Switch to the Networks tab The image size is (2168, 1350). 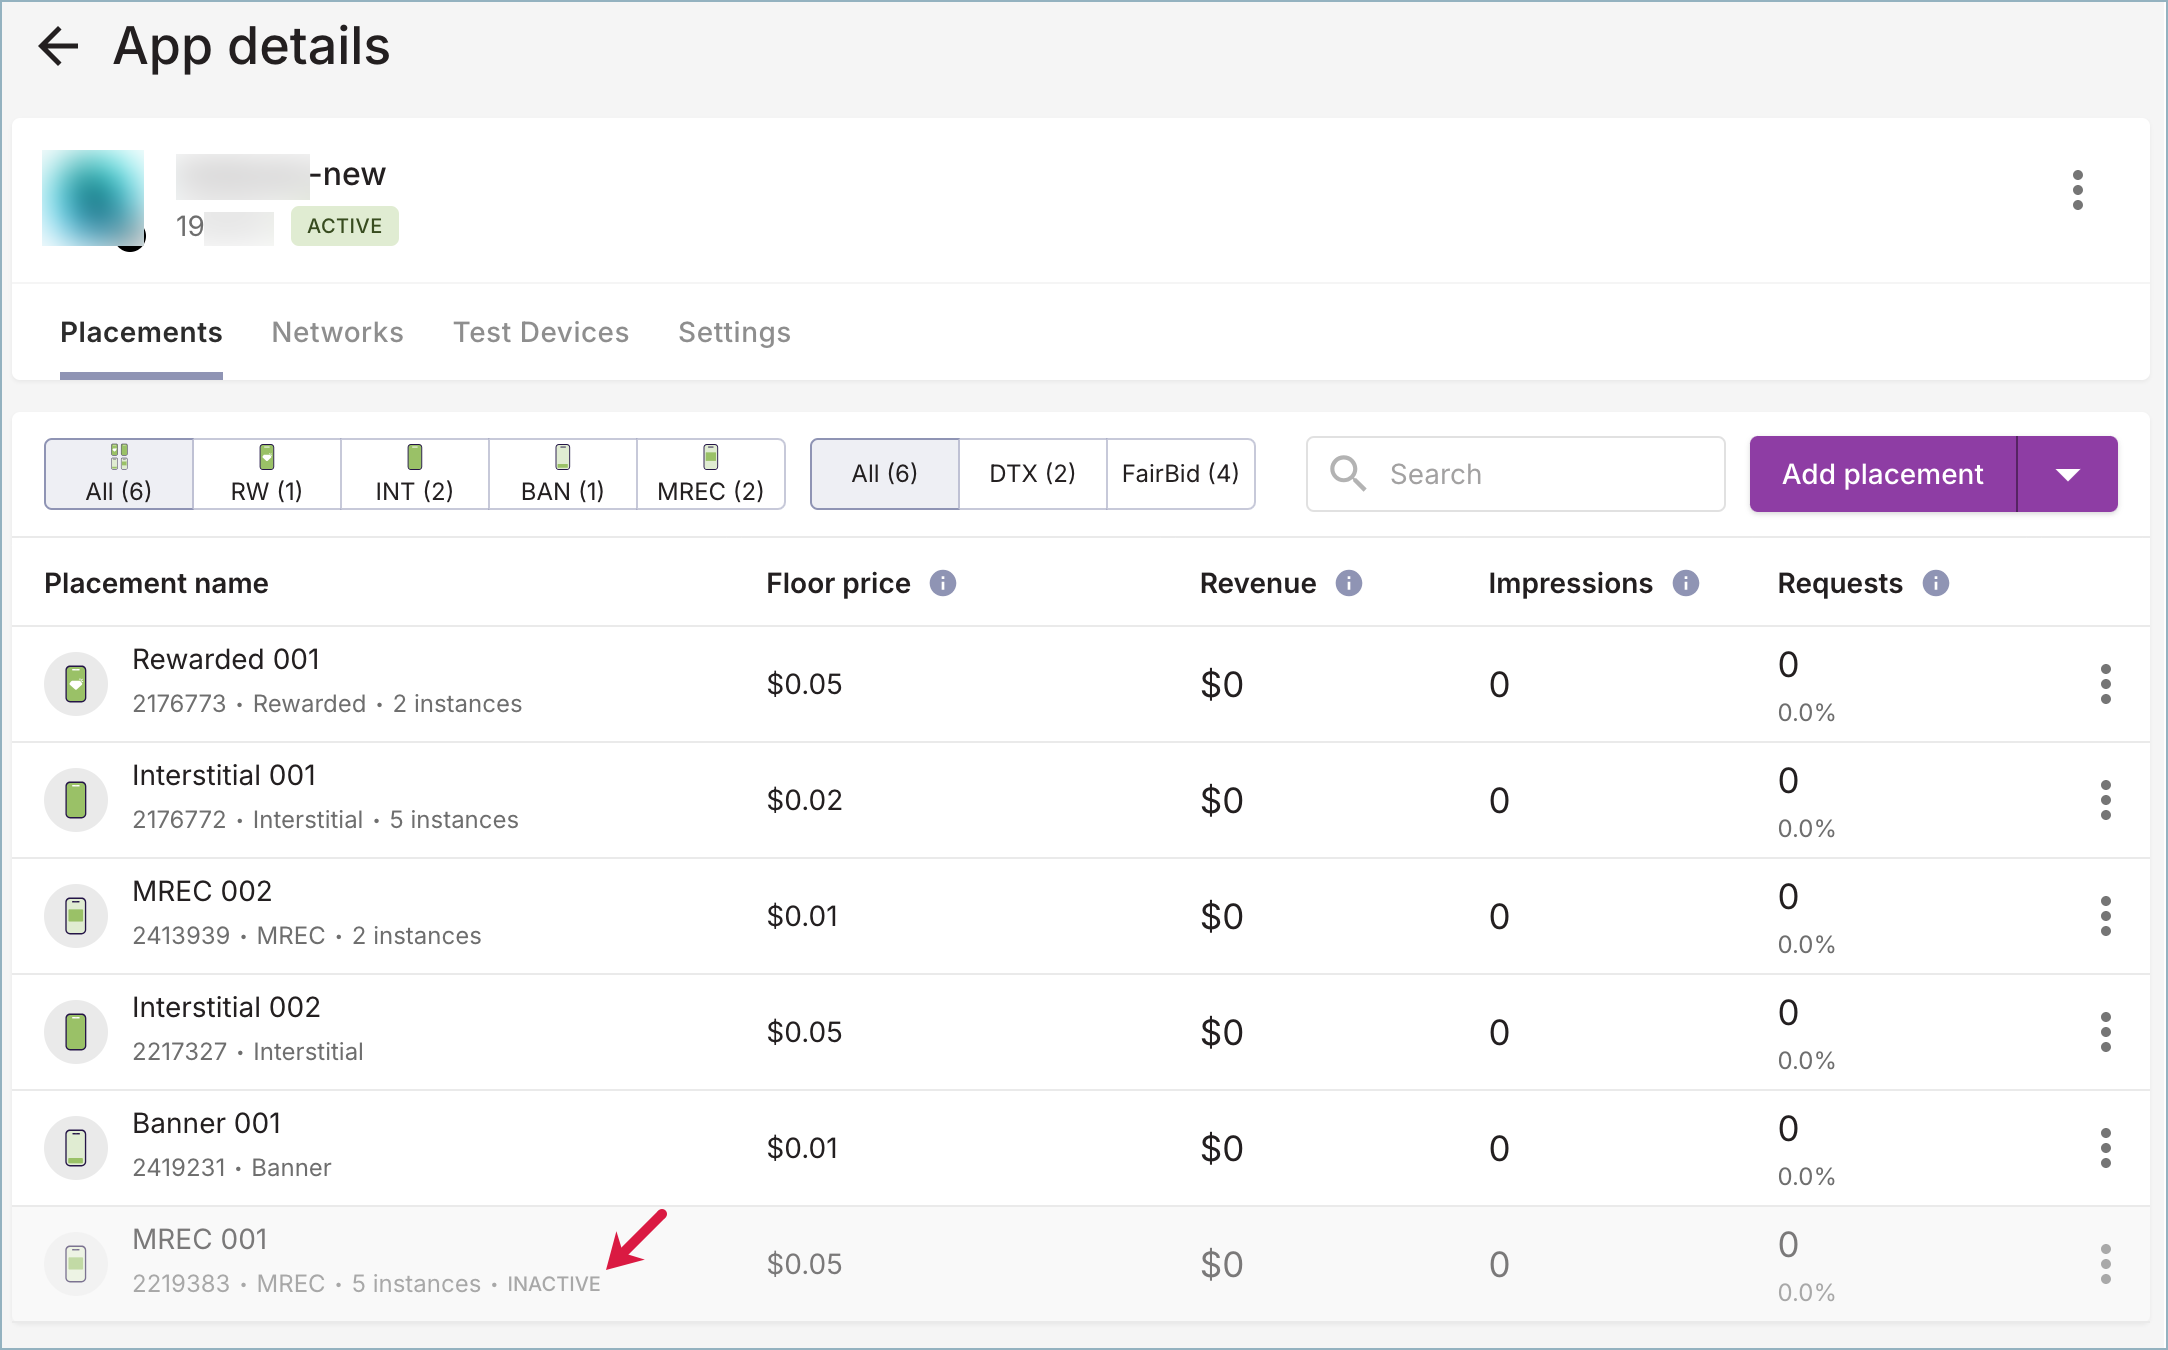tap(337, 332)
